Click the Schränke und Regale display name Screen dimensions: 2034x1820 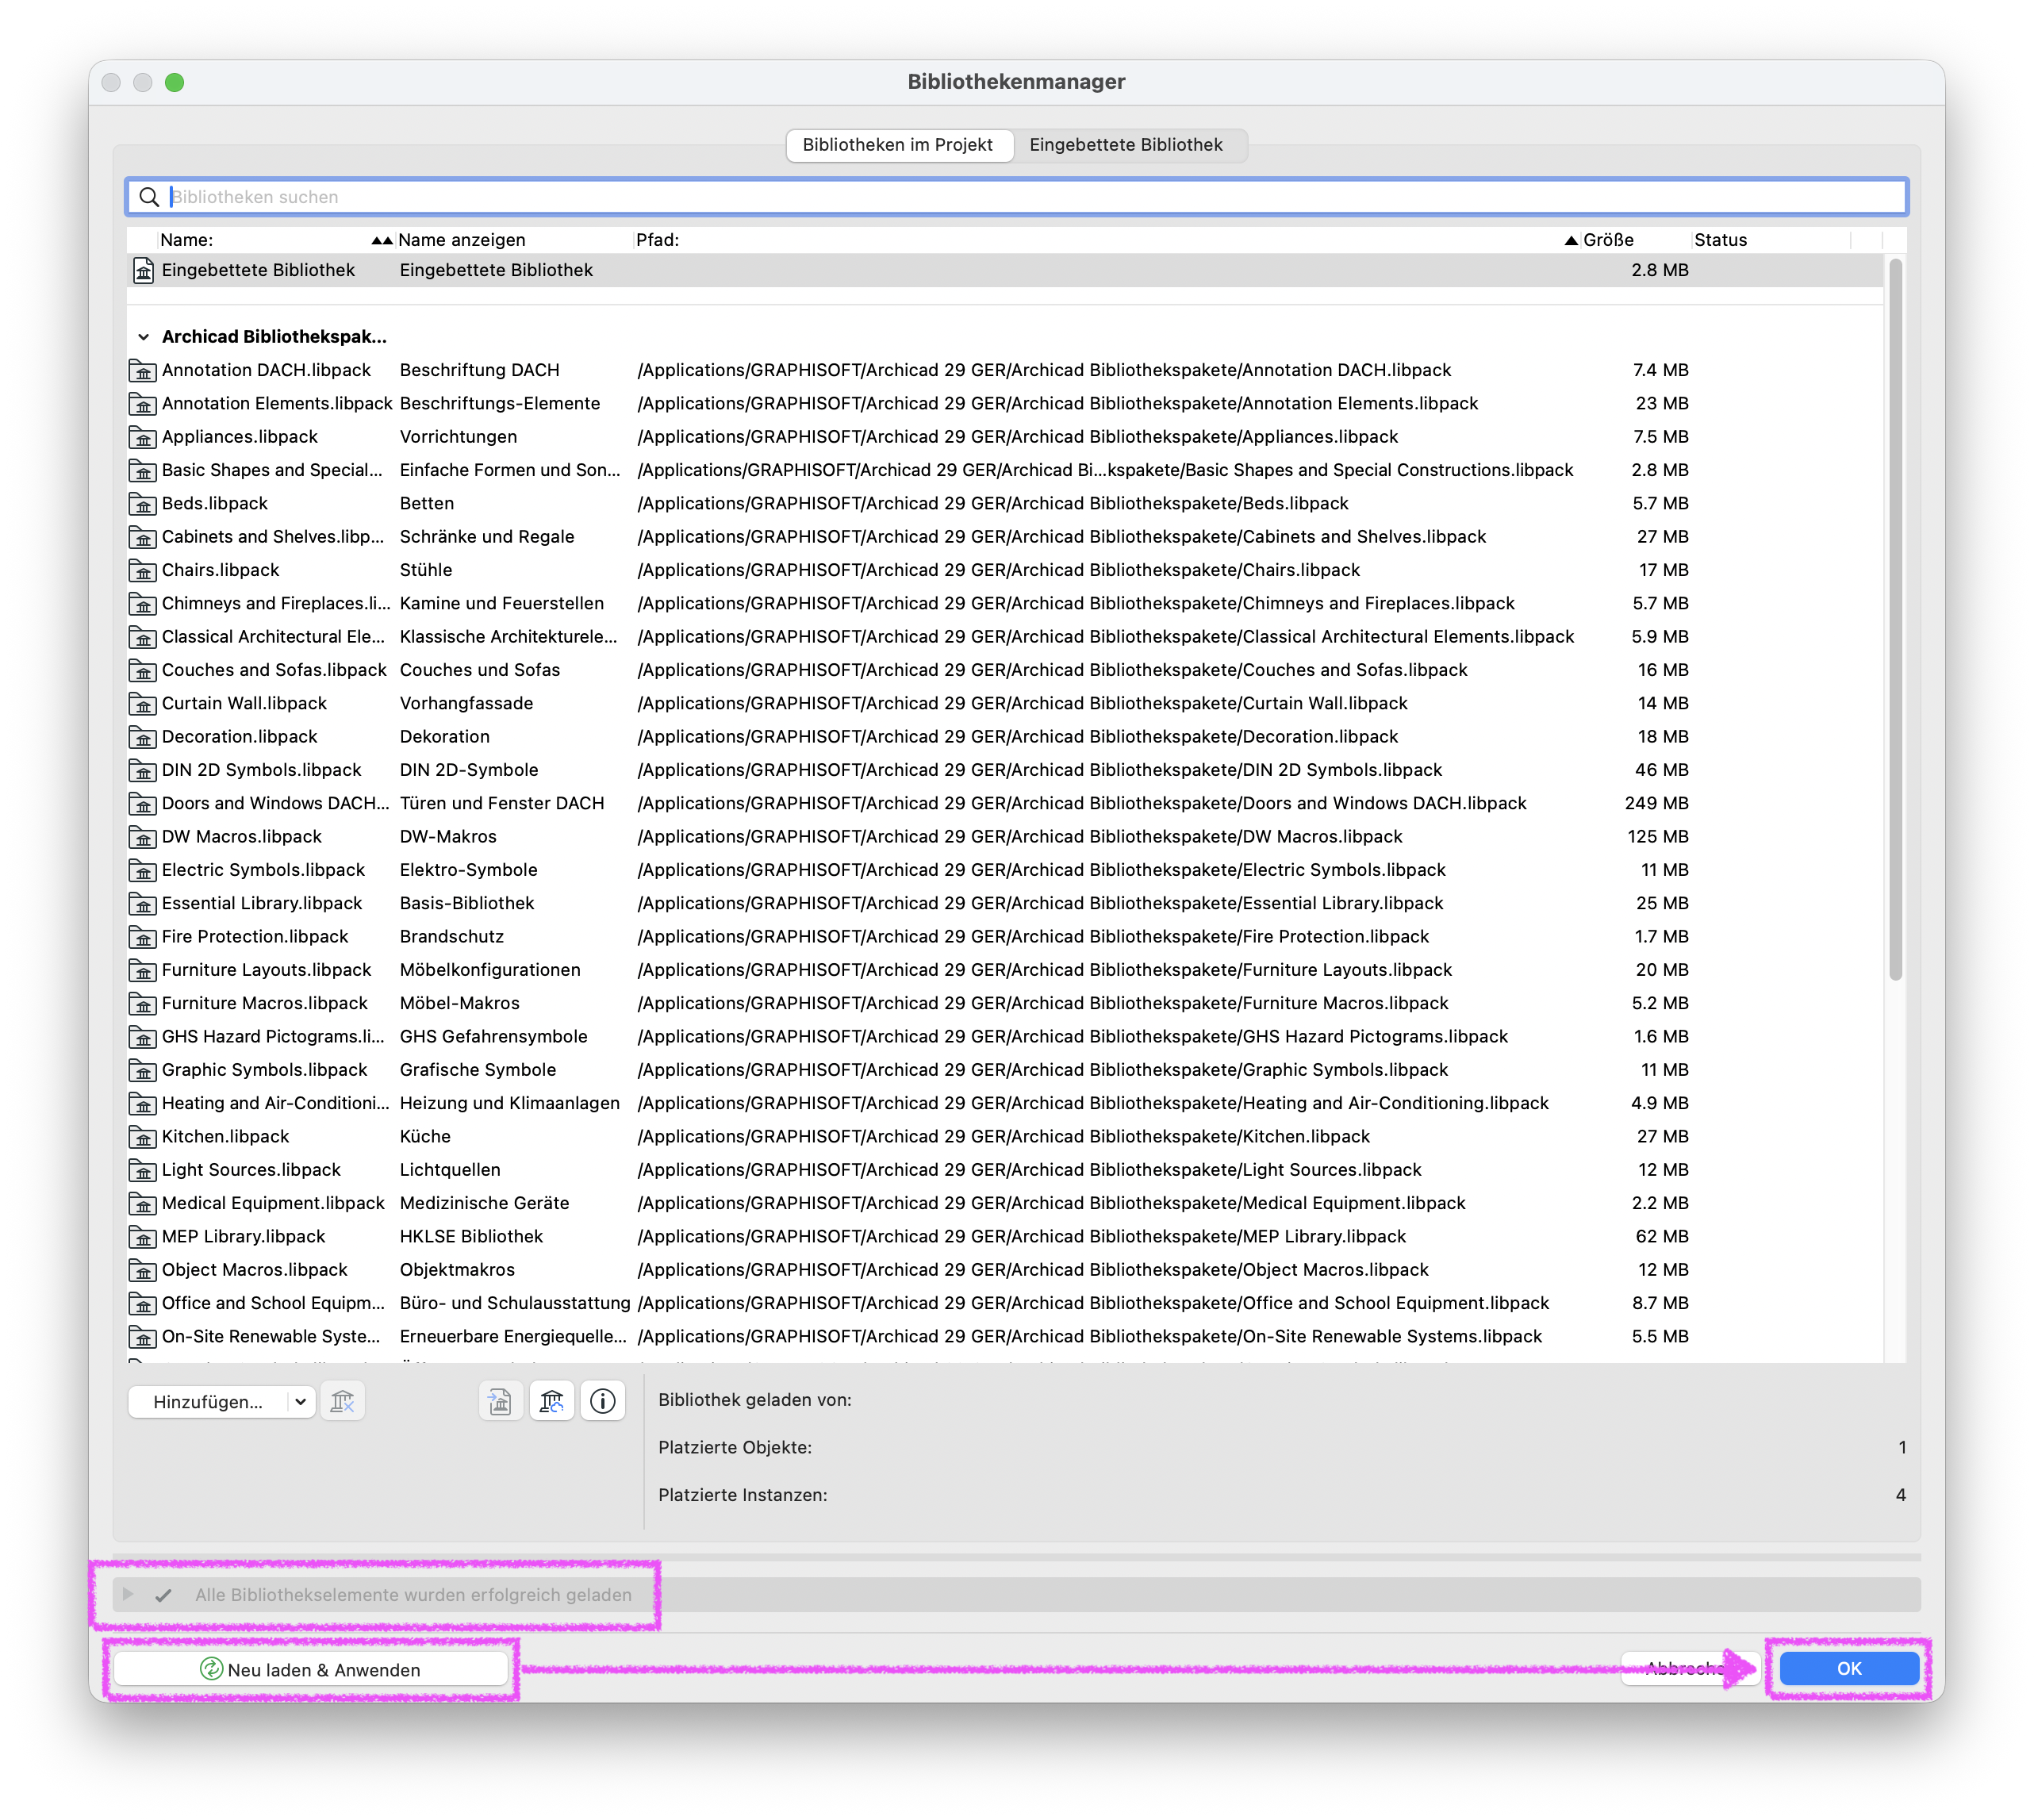(x=487, y=536)
